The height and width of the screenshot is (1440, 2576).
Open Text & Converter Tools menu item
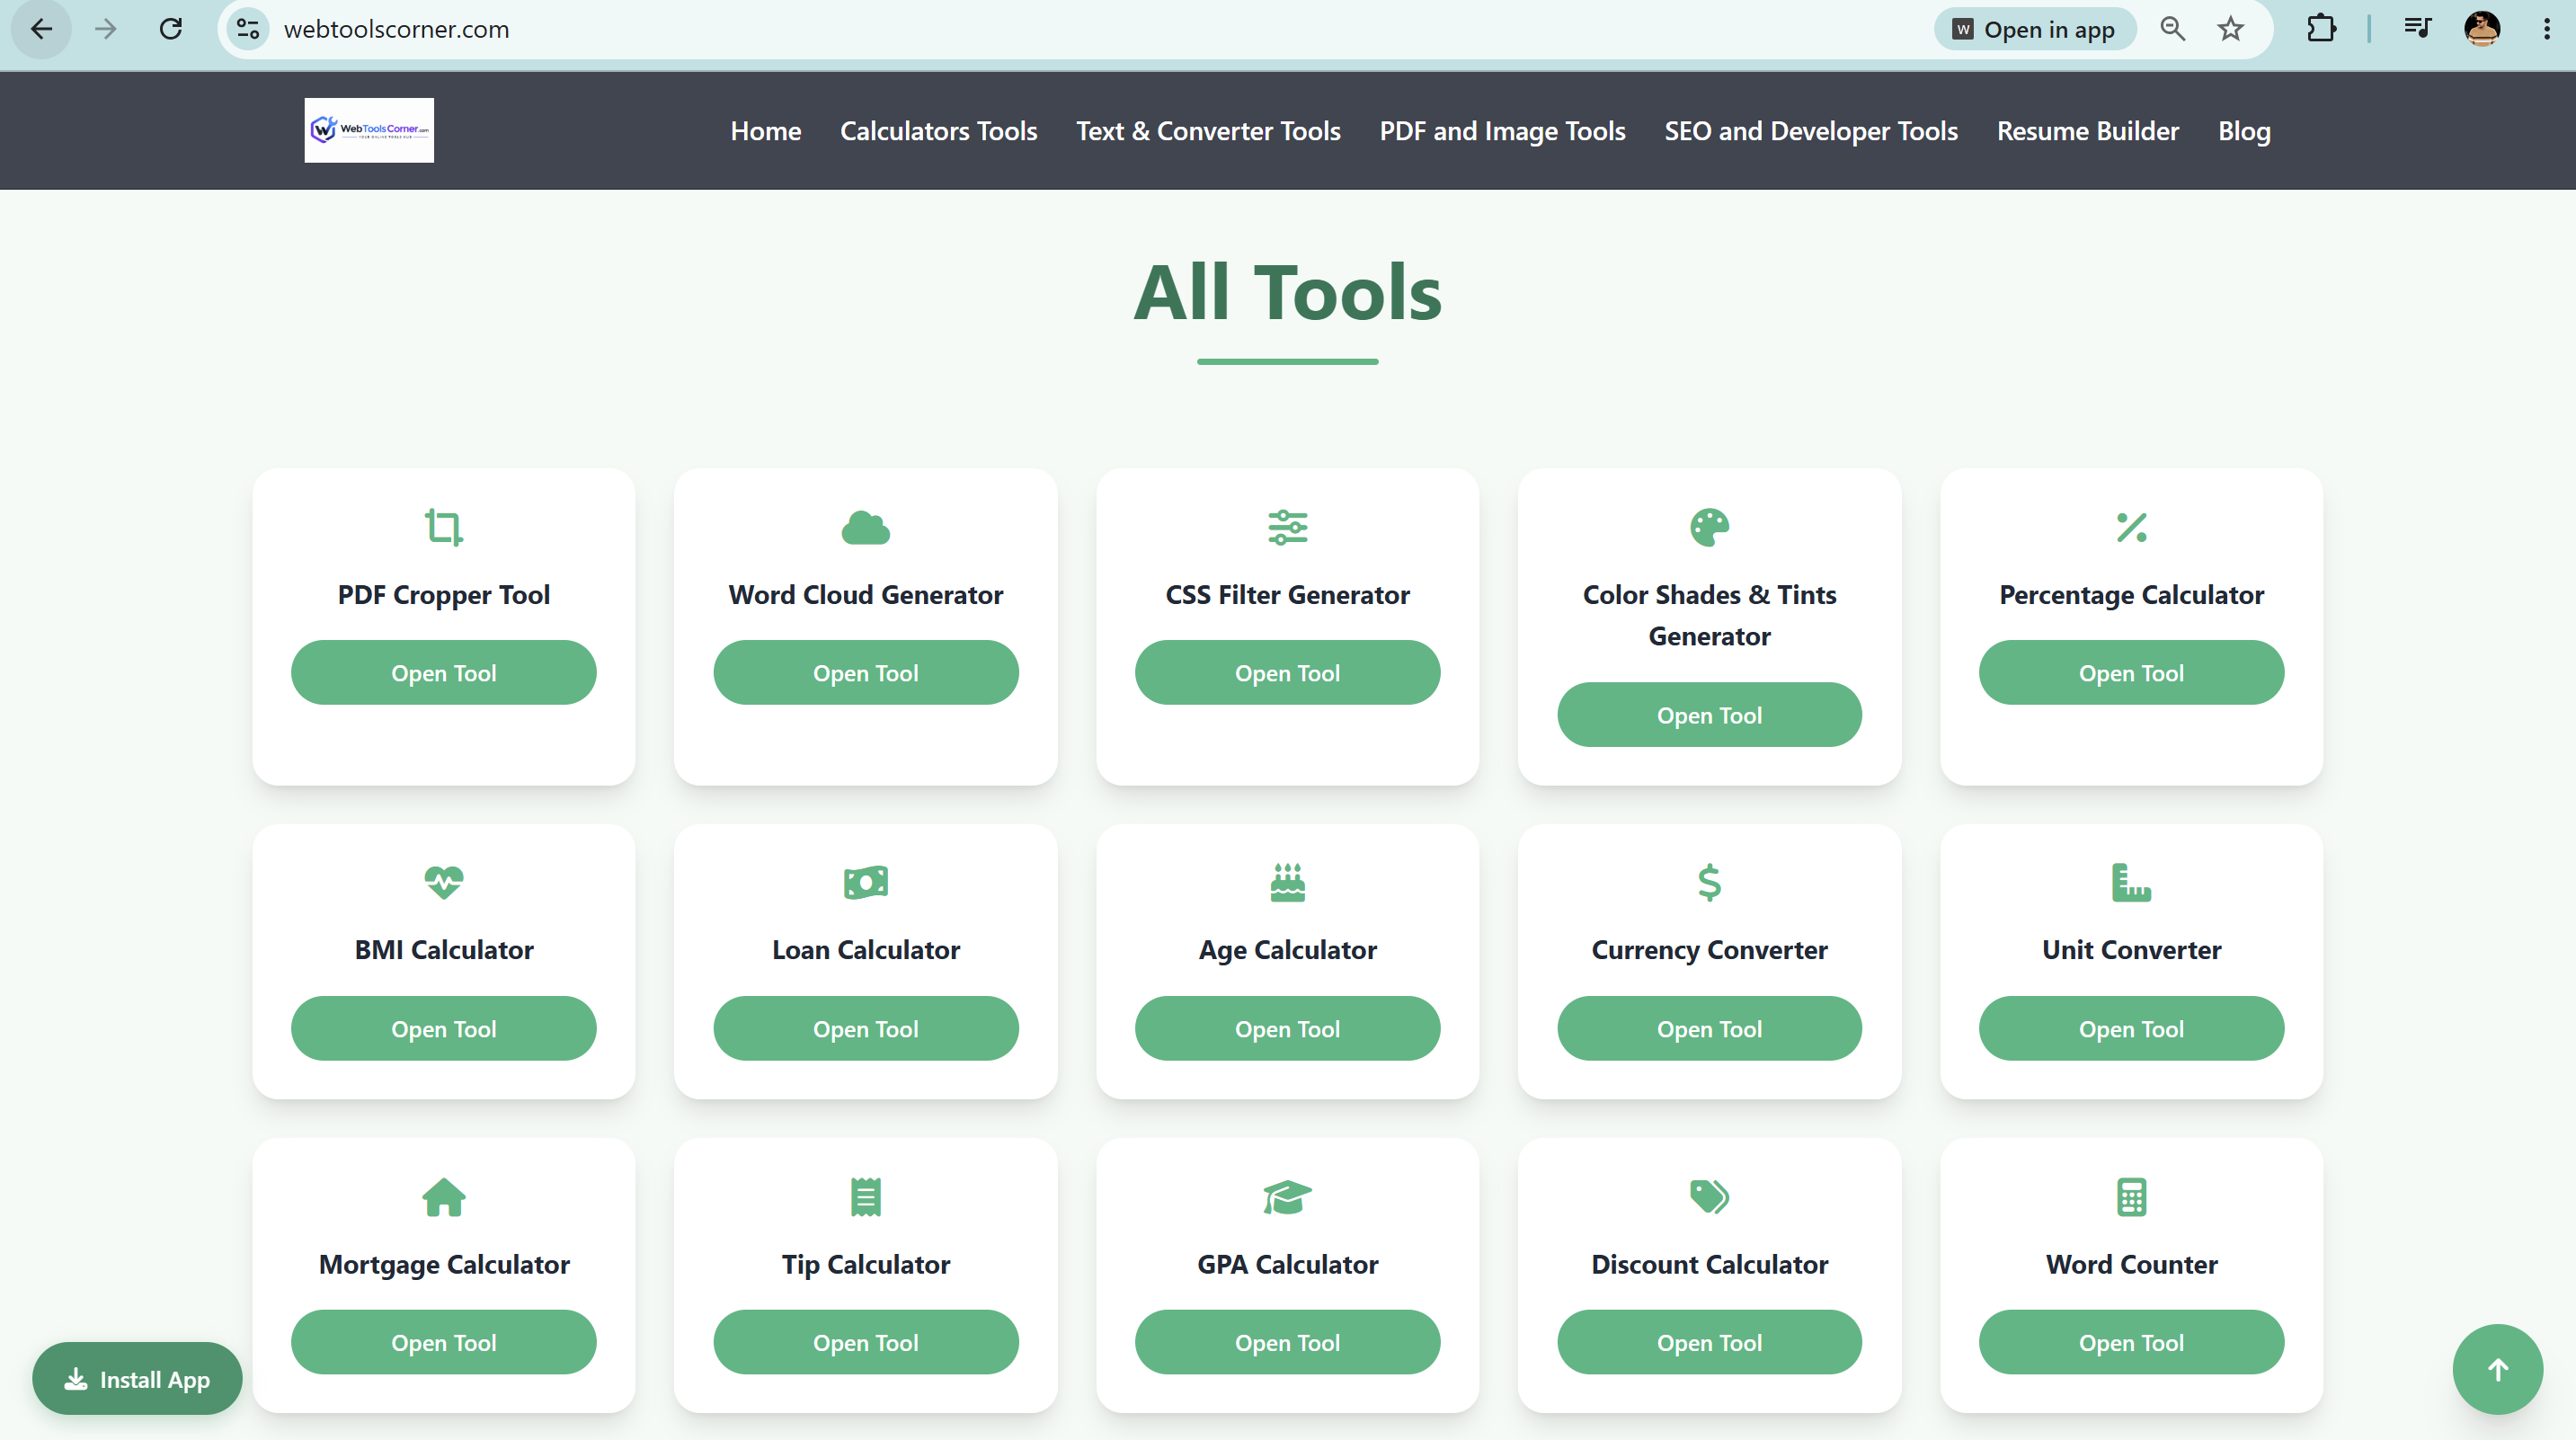pos(1208,131)
